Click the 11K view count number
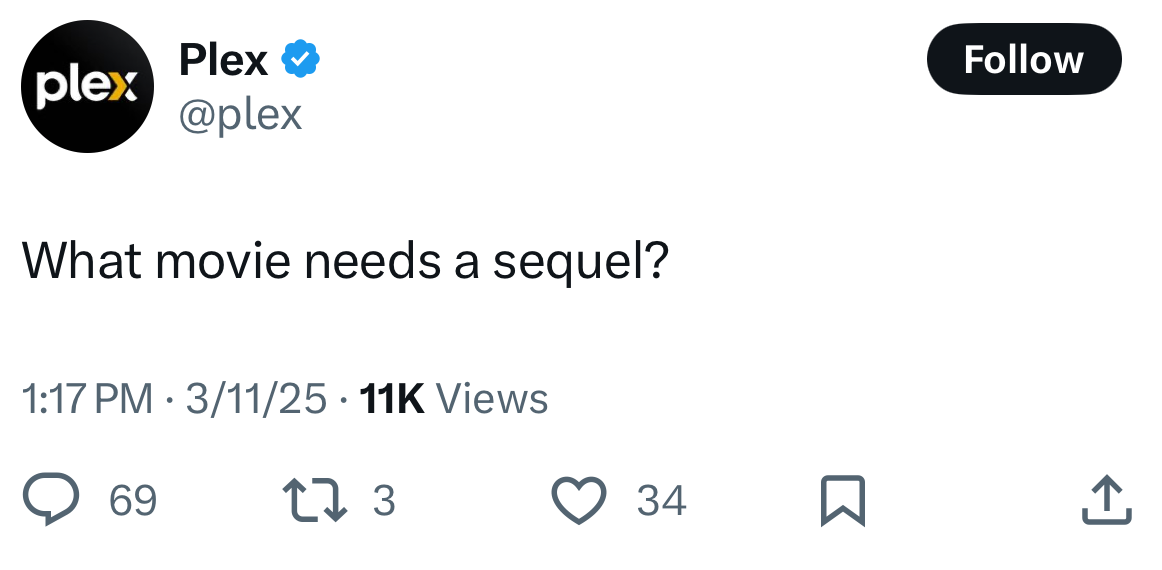The image size is (1162, 570). coord(391,399)
